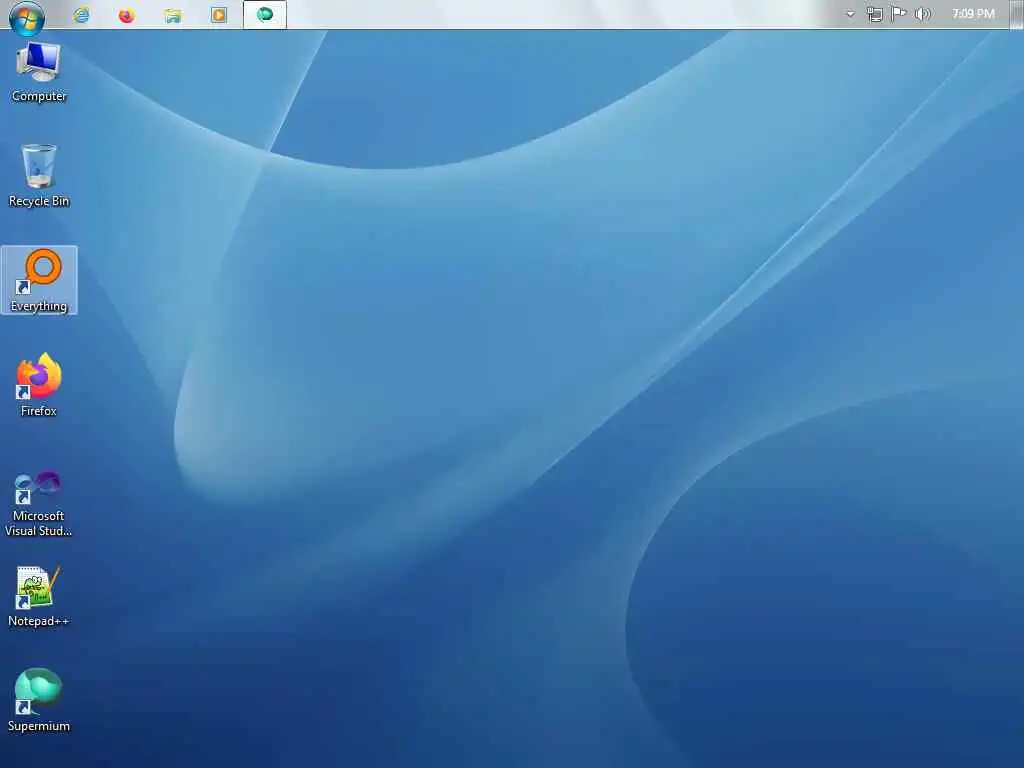Select the Recycle Bin desktop icon
Image resolution: width=1024 pixels, height=768 pixels.
click(x=39, y=176)
